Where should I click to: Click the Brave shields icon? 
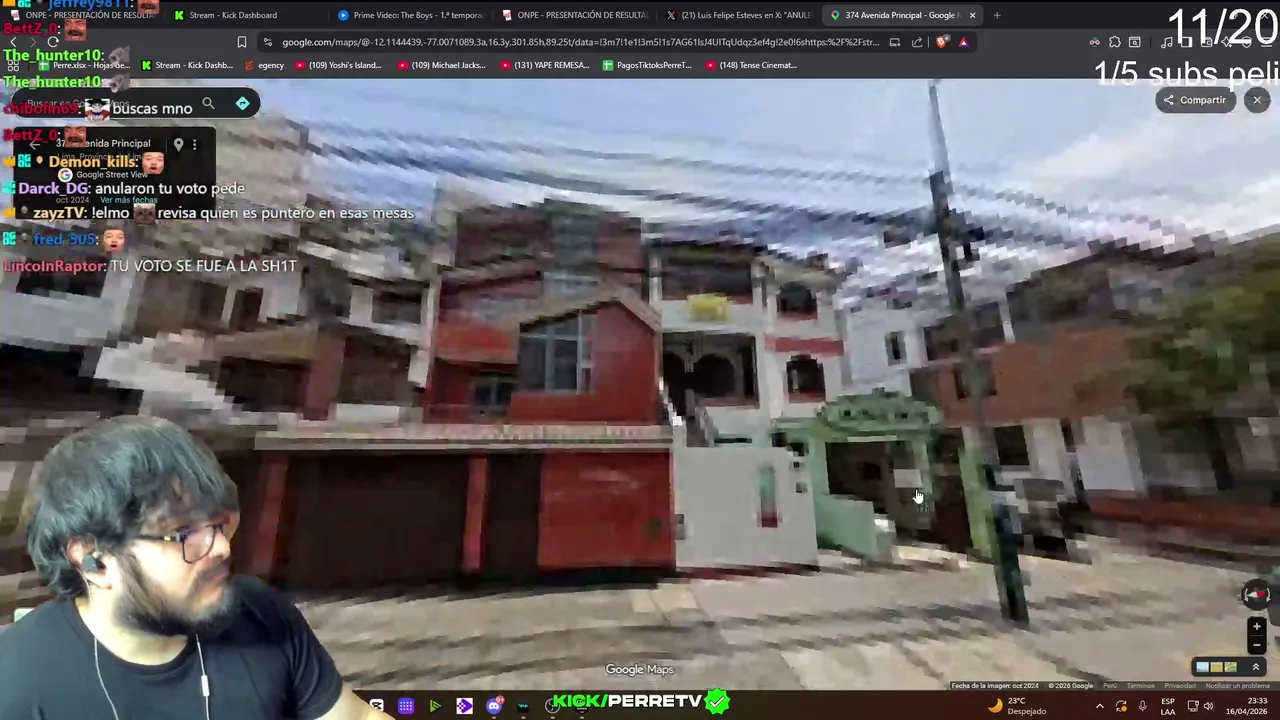941,42
